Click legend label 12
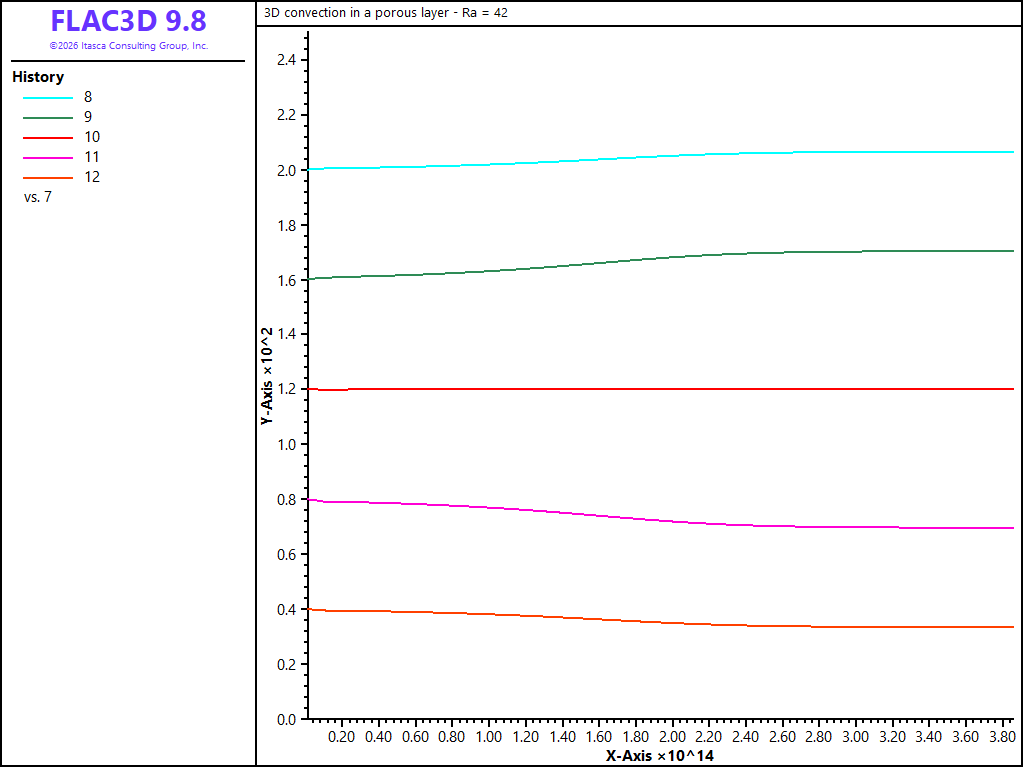This screenshot has width=1024, height=768. [x=92, y=177]
